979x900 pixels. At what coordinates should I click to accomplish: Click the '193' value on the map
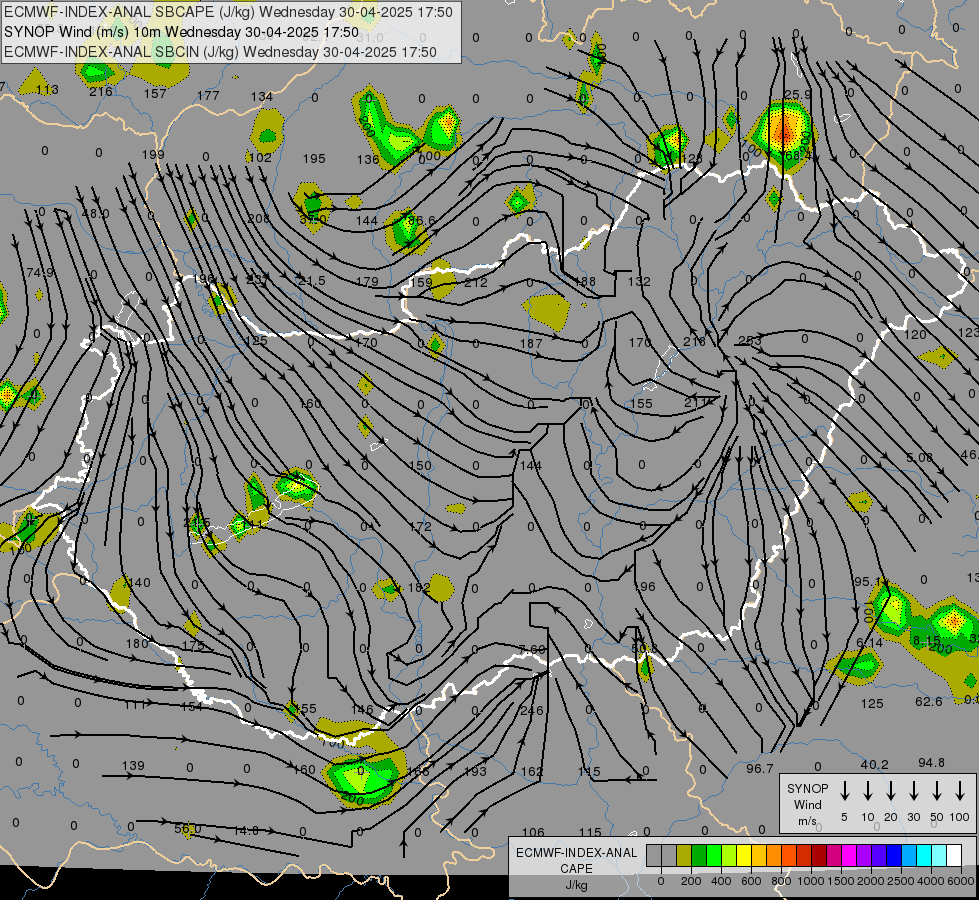click(x=475, y=771)
